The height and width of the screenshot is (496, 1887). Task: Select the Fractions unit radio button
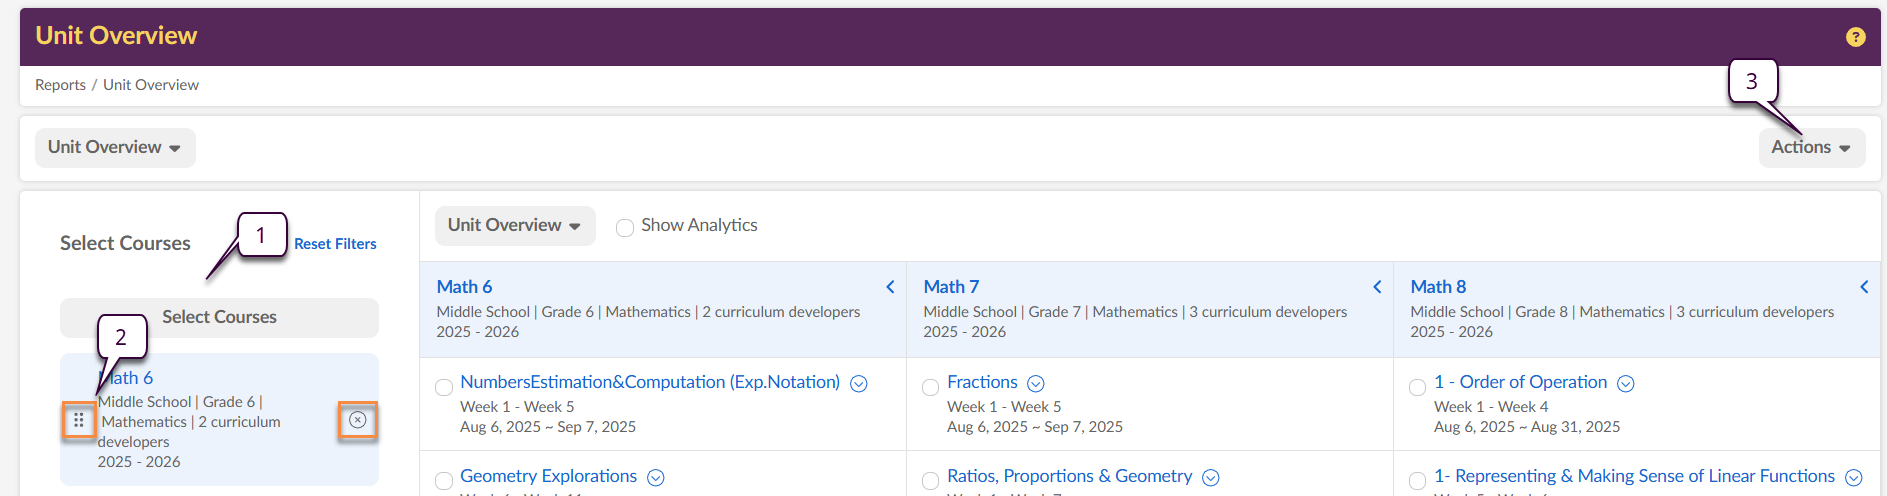point(930,387)
